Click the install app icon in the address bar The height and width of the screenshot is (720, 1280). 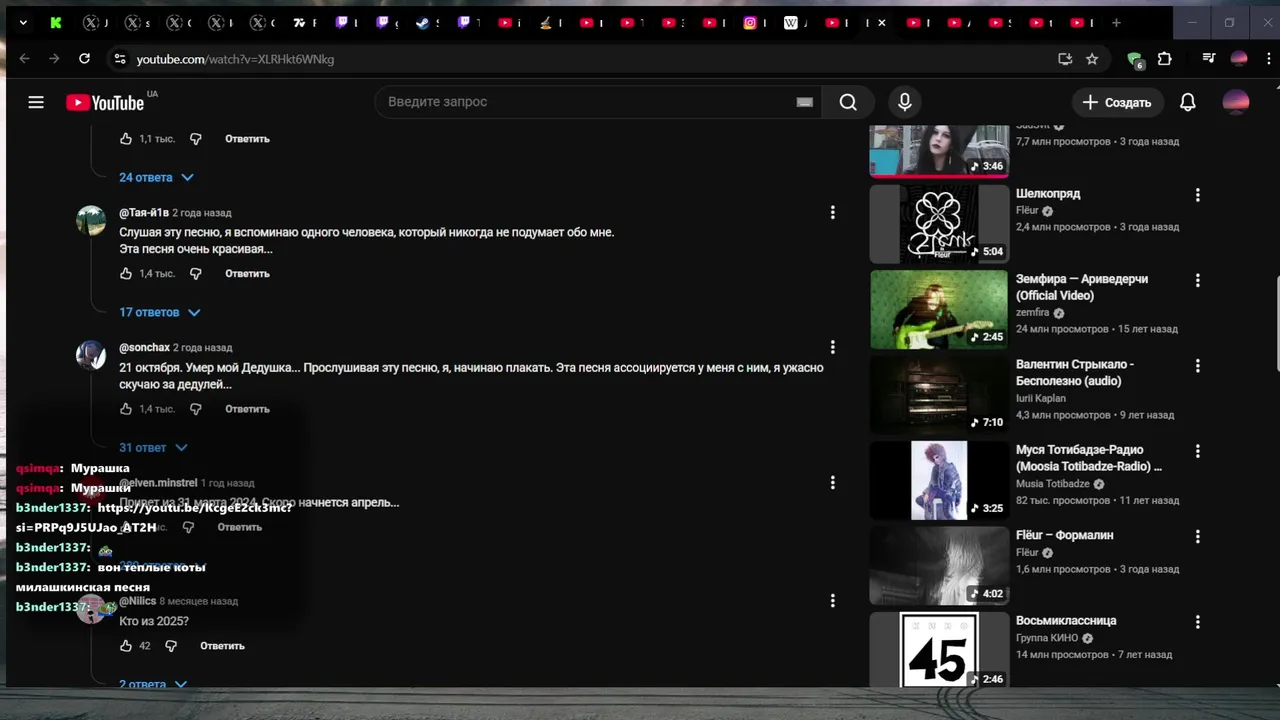point(1065,59)
